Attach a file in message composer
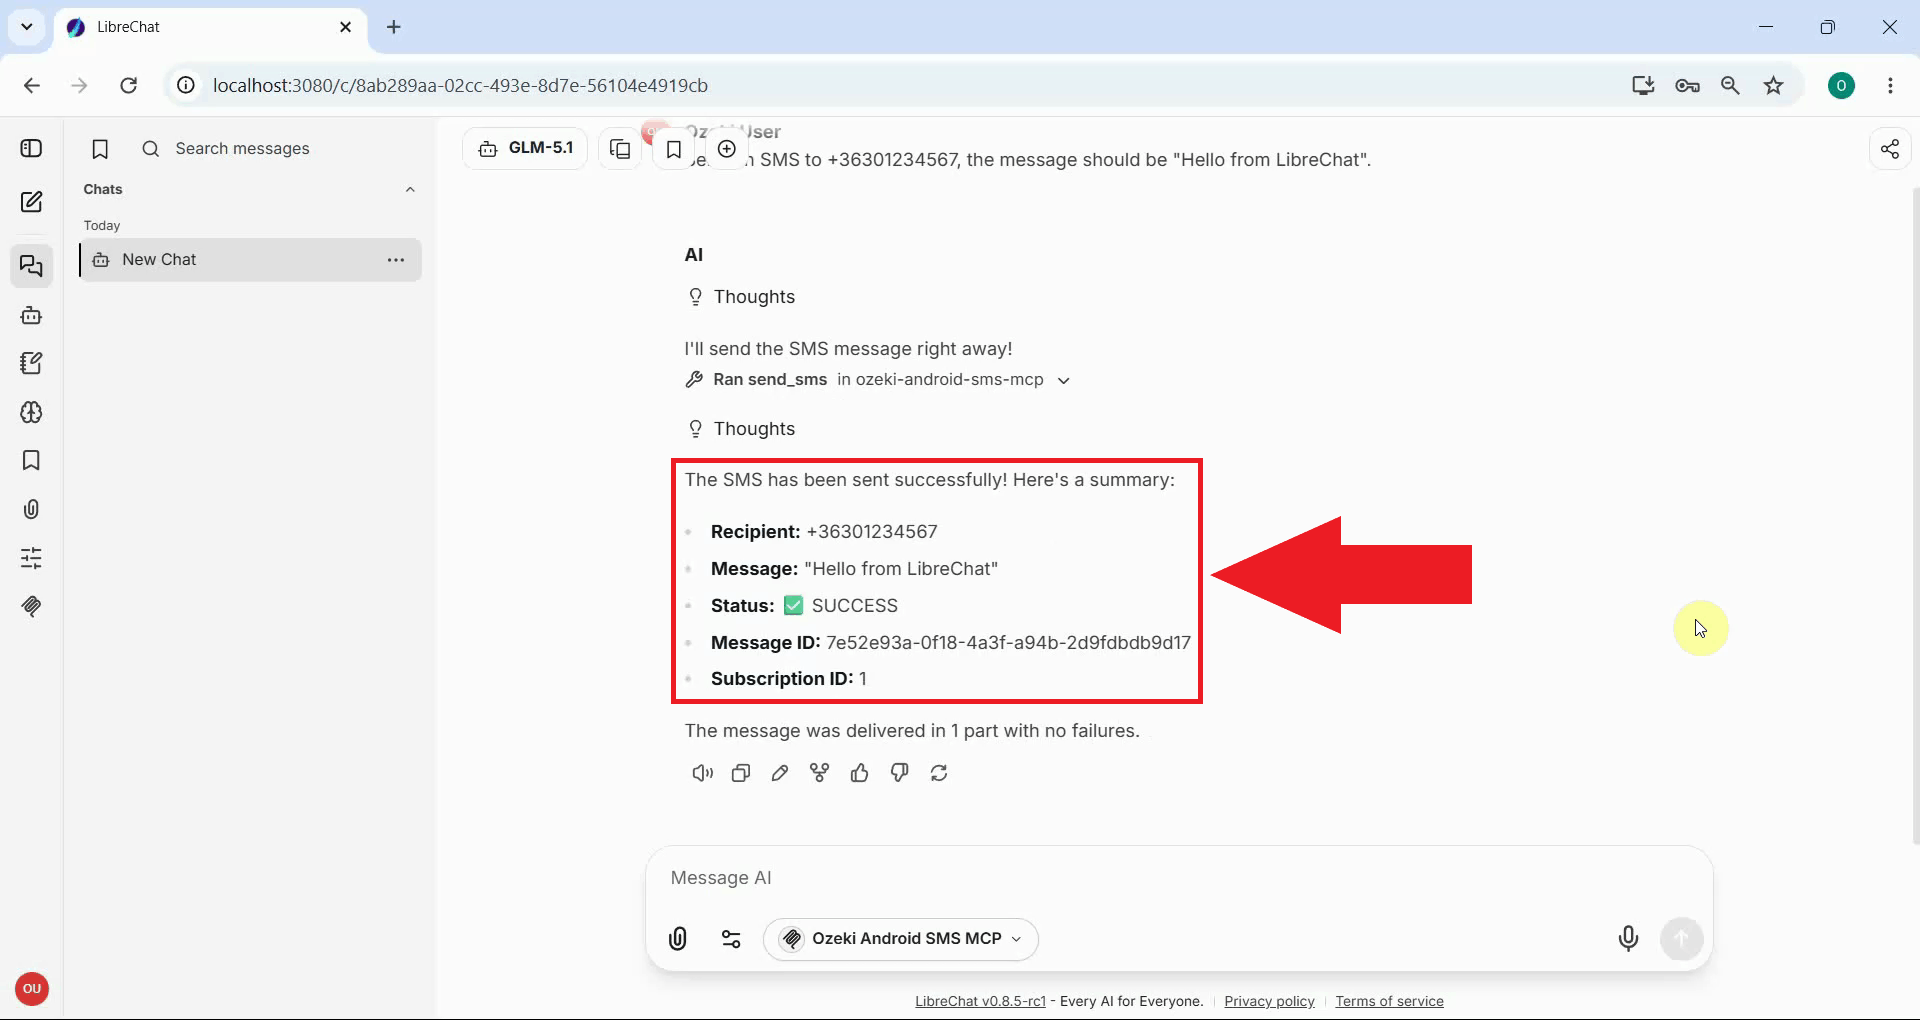 coord(678,939)
